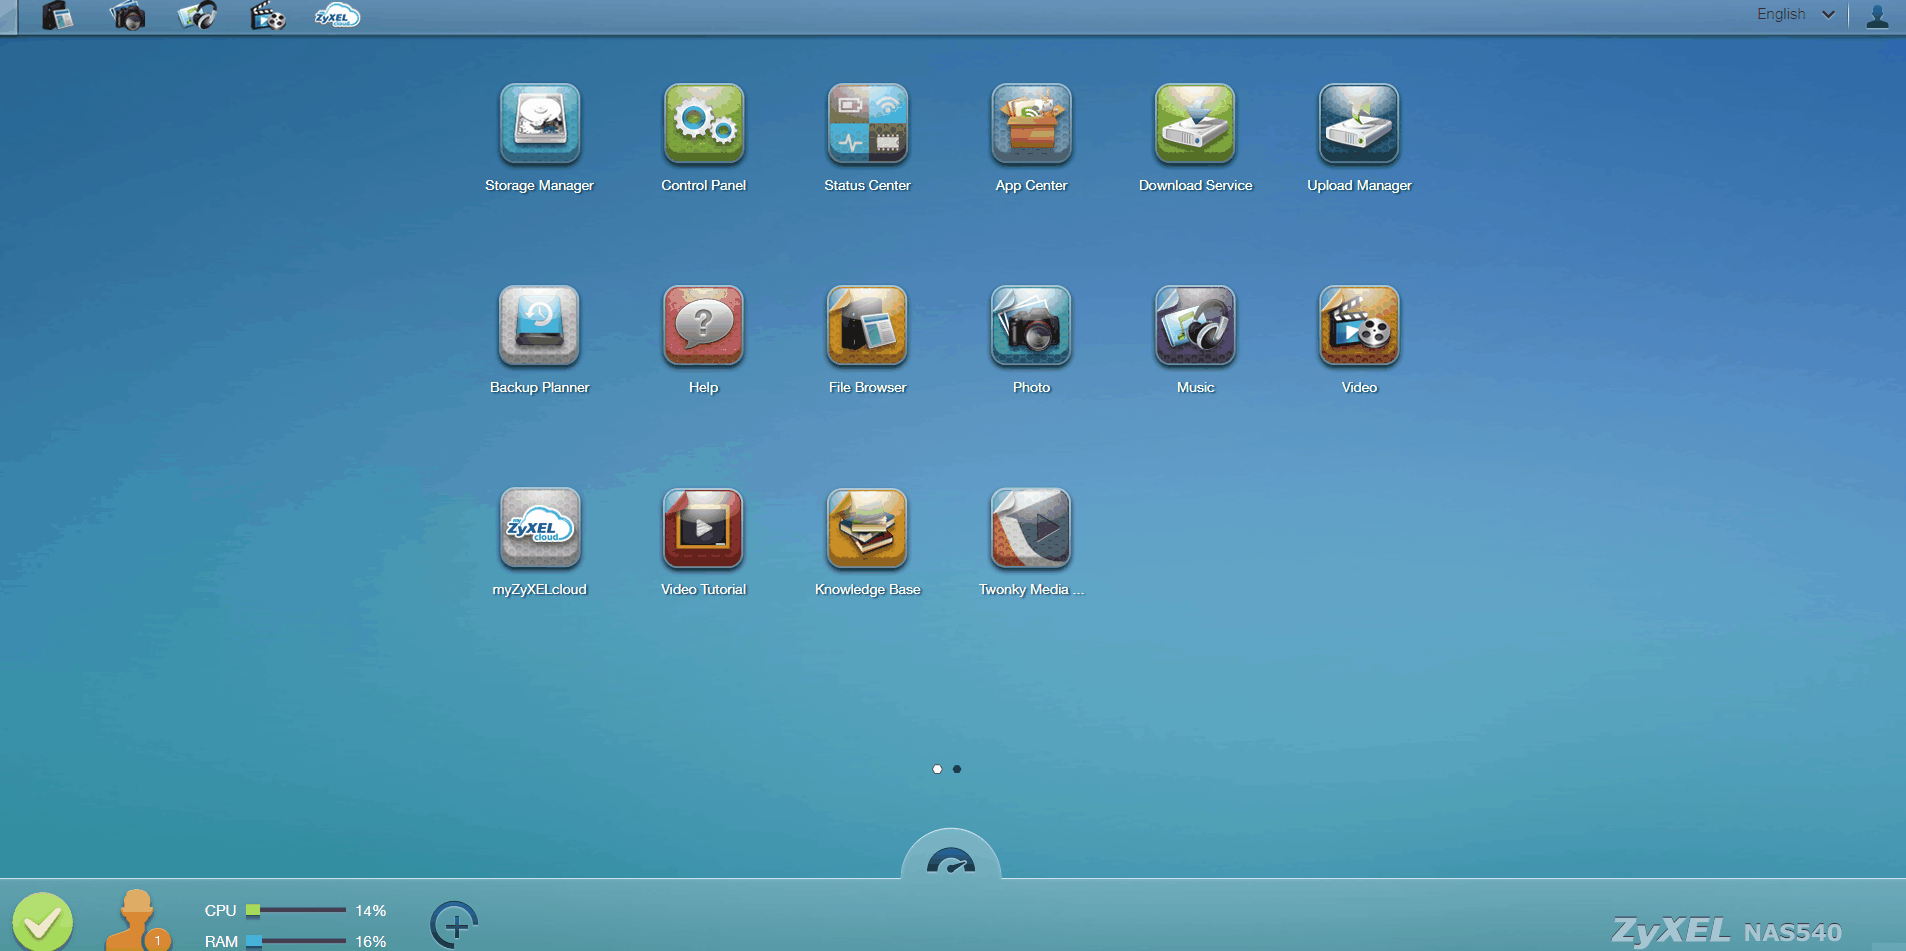Launch the Control Panel app
The height and width of the screenshot is (951, 1906).
click(x=703, y=123)
